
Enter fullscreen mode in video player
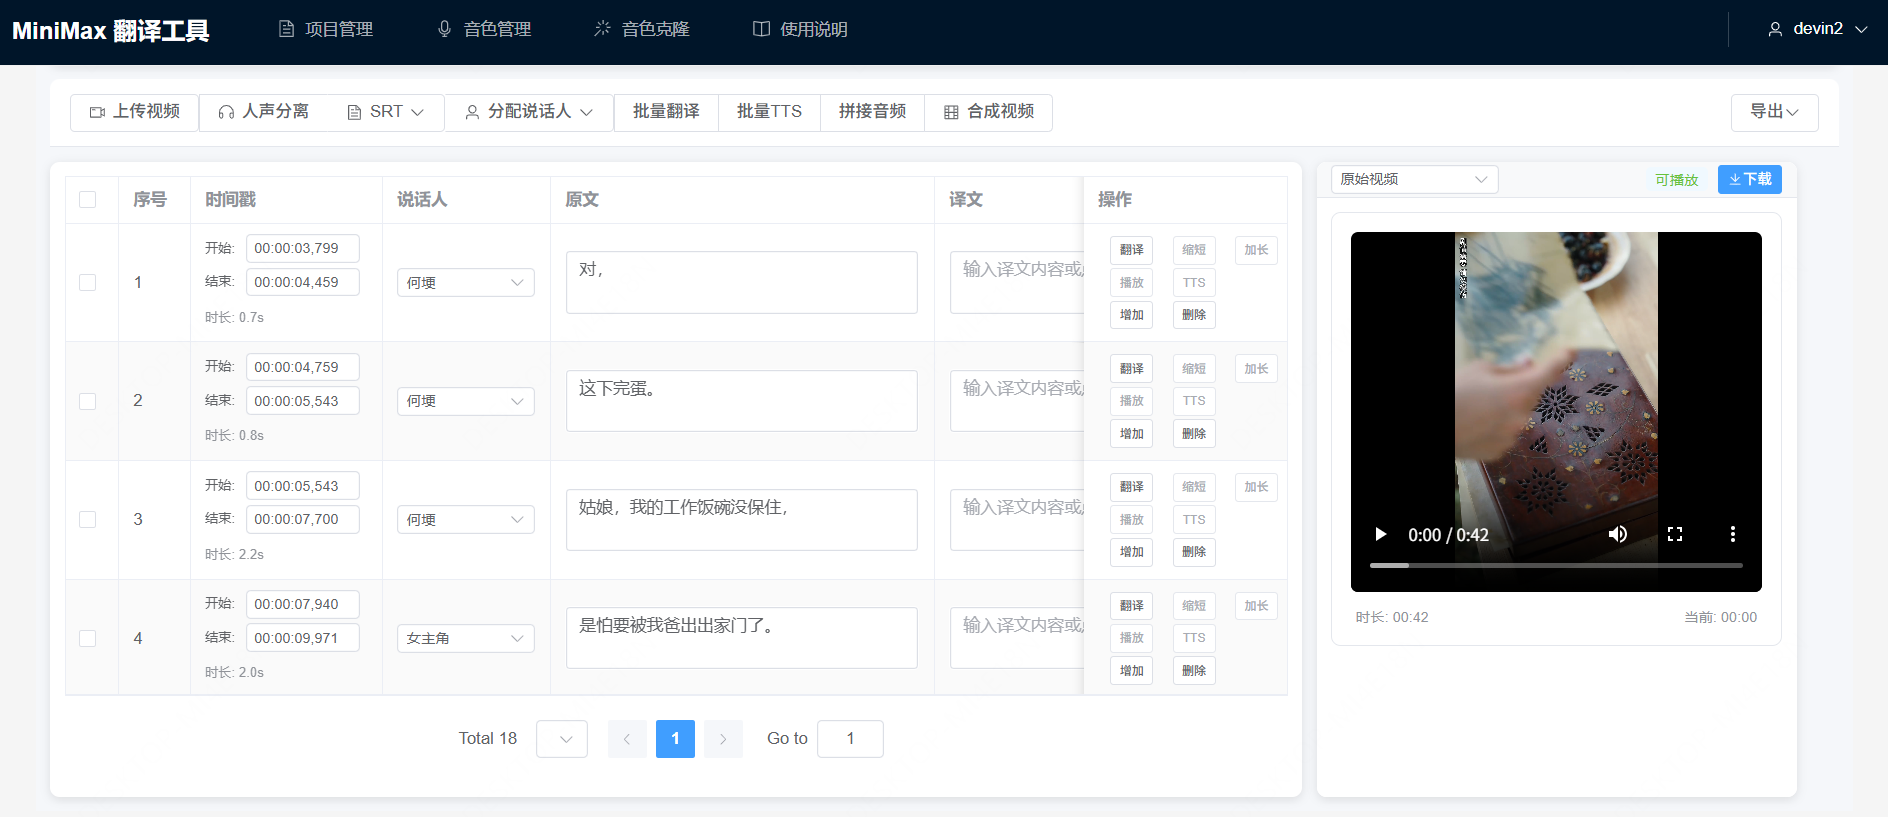(x=1675, y=534)
